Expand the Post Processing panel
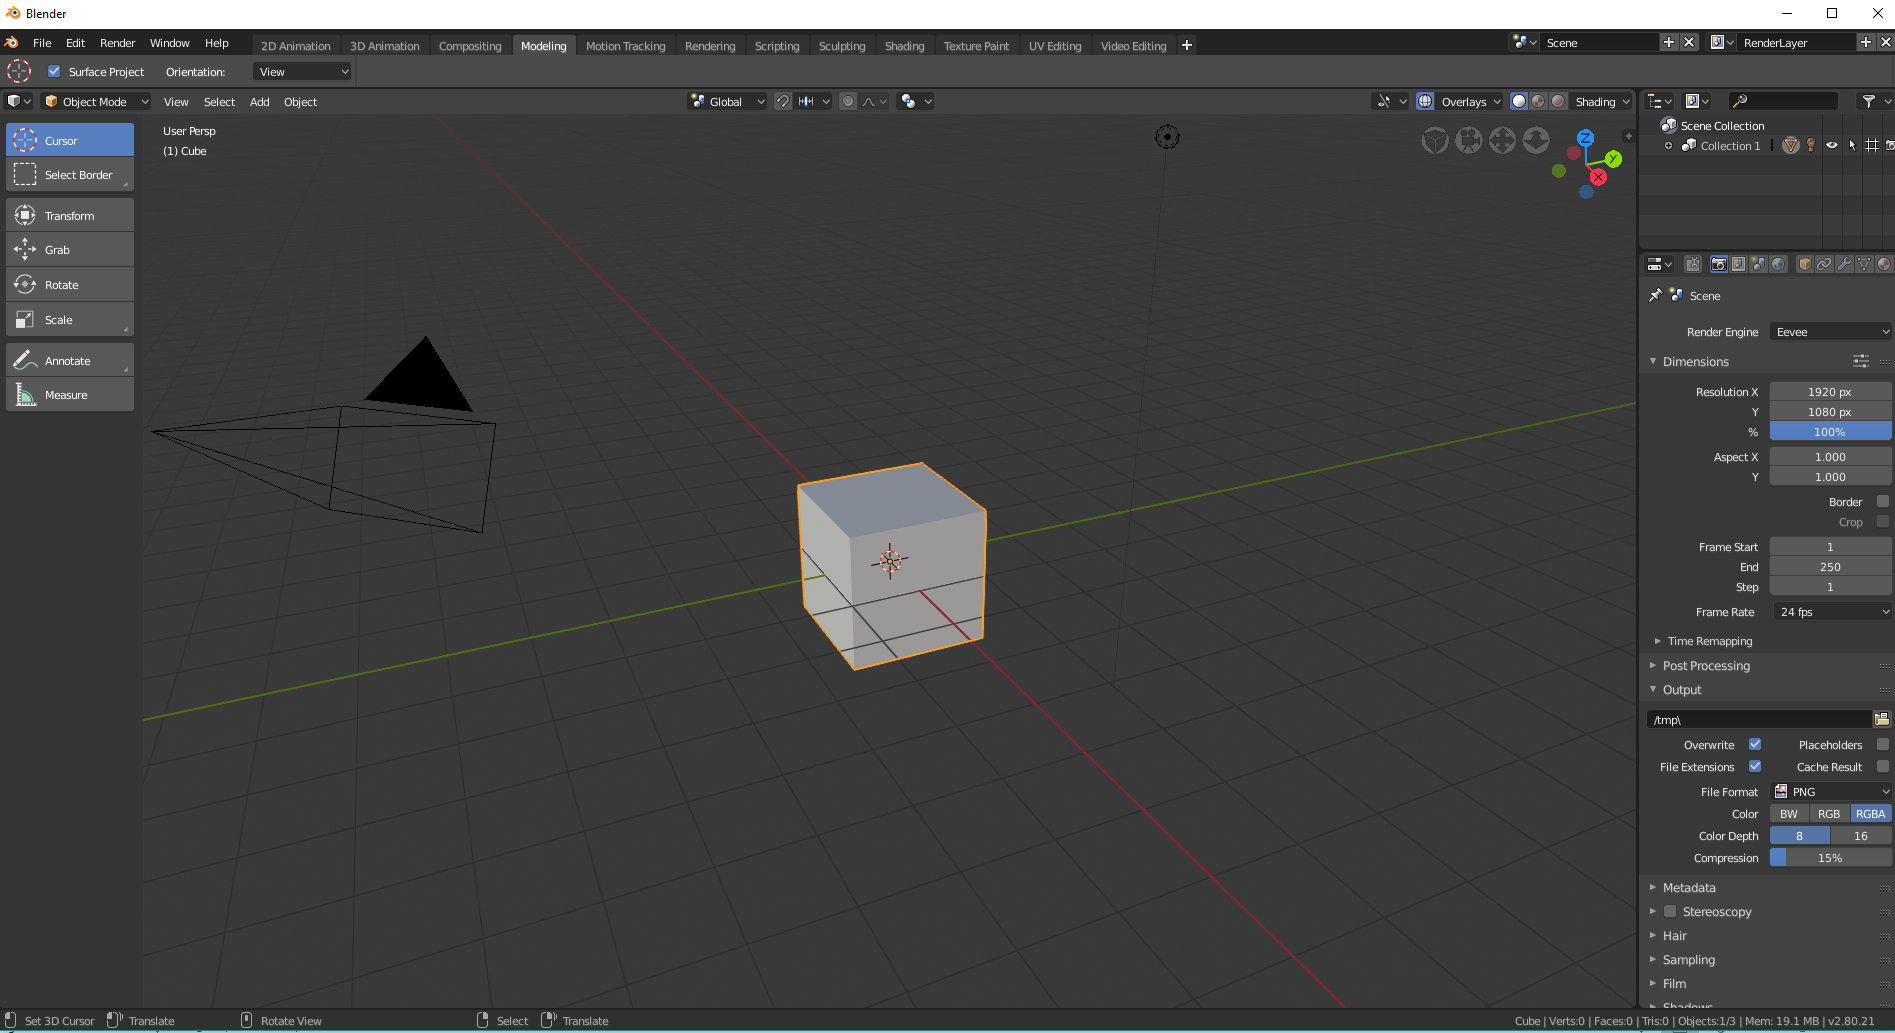The height and width of the screenshot is (1033, 1895). [1706, 665]
